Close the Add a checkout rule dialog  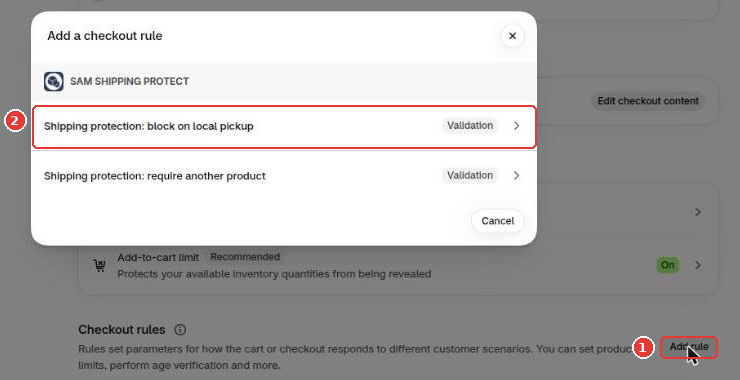[512, 36]
